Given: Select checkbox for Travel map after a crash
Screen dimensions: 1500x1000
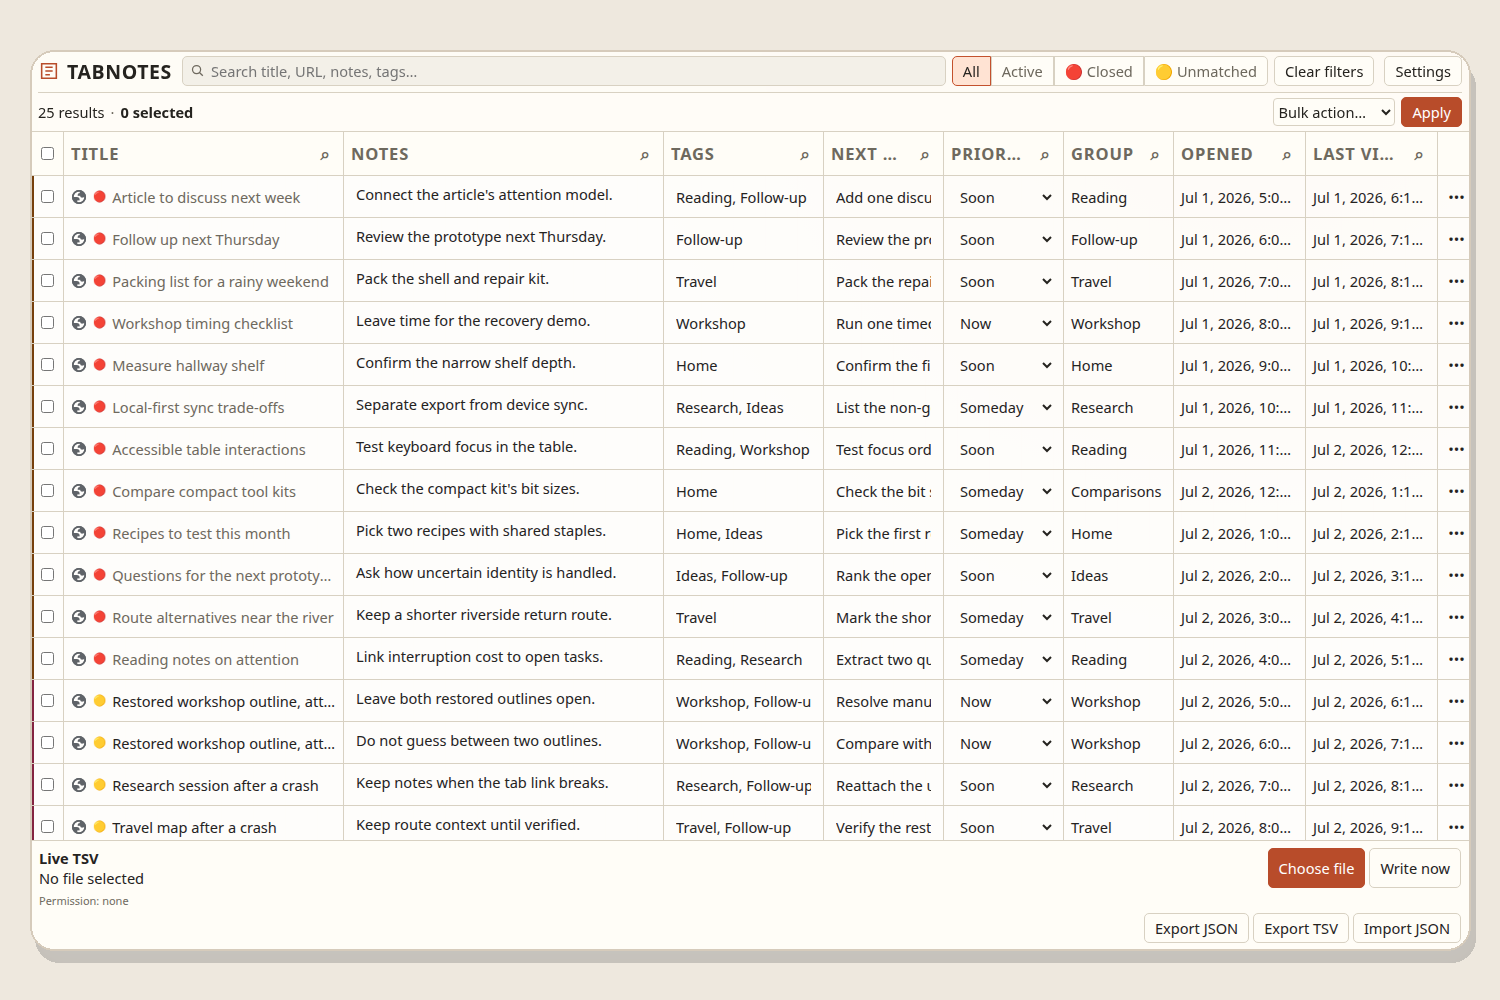Looking at the screenshot, I should coord(47,827).
